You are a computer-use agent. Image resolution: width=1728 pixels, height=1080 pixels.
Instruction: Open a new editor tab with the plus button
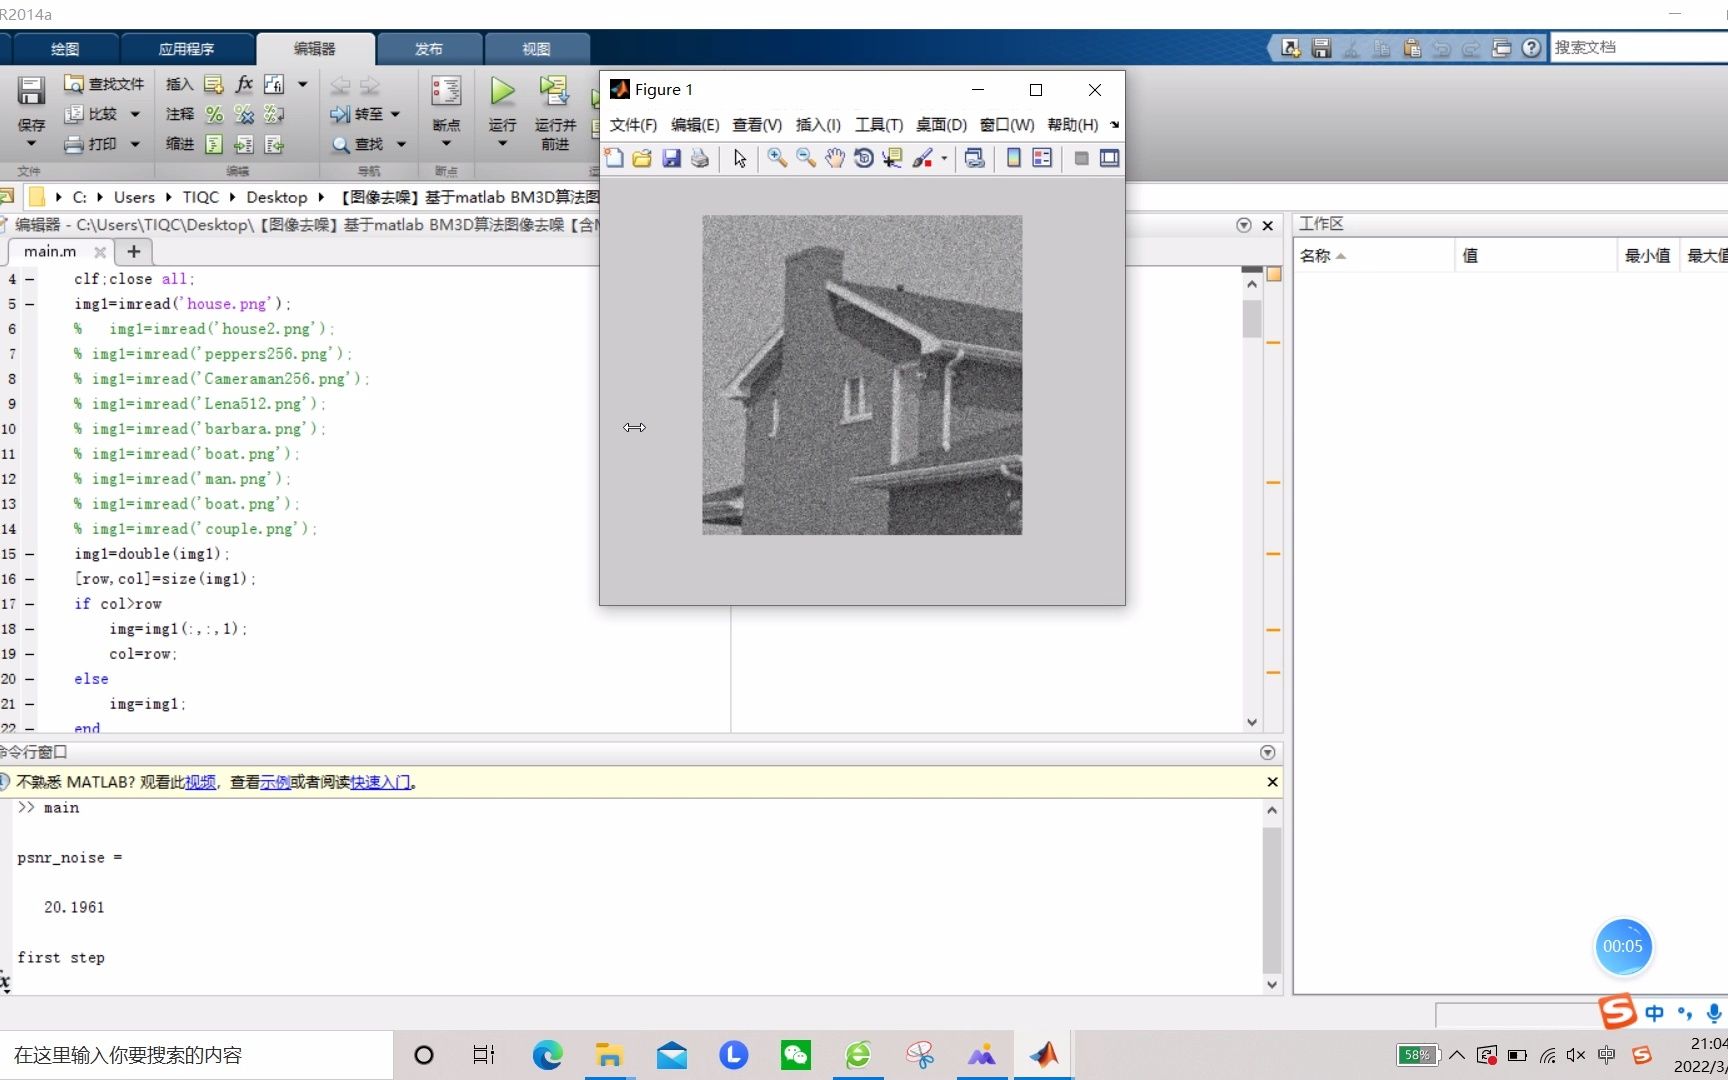pyautogui.click(x=133, y=251)
